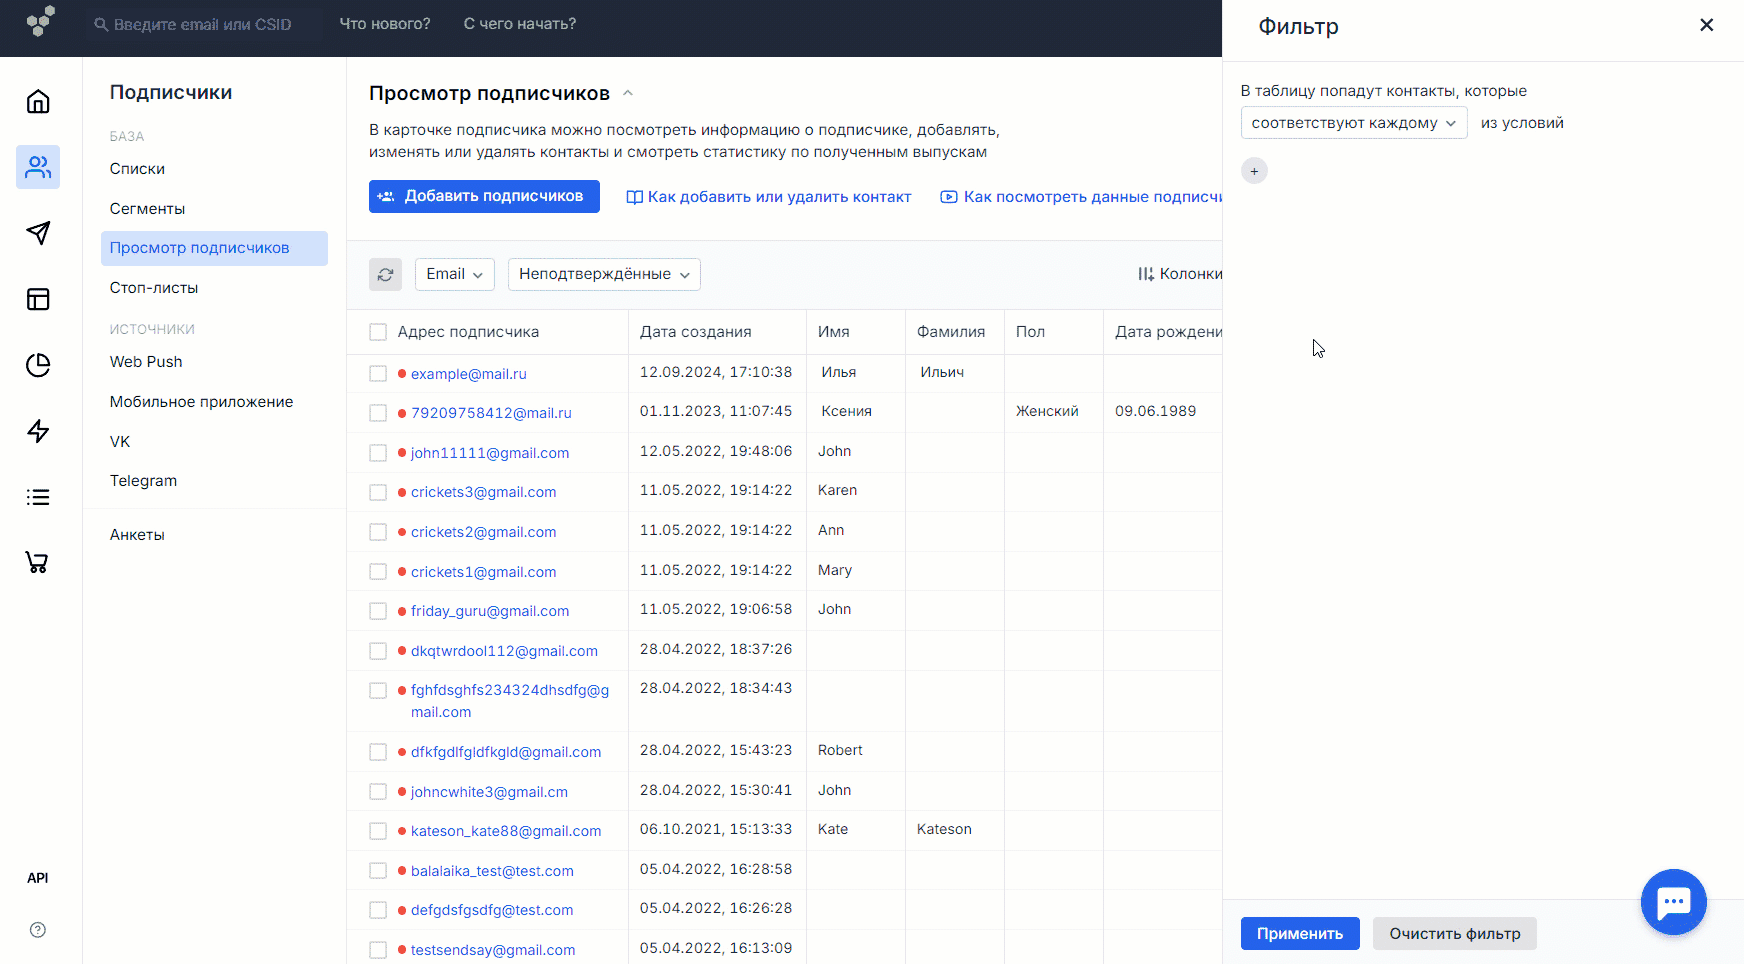Open the layout templates icon in sidebar
This screenshot has width=1744, height=964.
[x=38, y=299]
